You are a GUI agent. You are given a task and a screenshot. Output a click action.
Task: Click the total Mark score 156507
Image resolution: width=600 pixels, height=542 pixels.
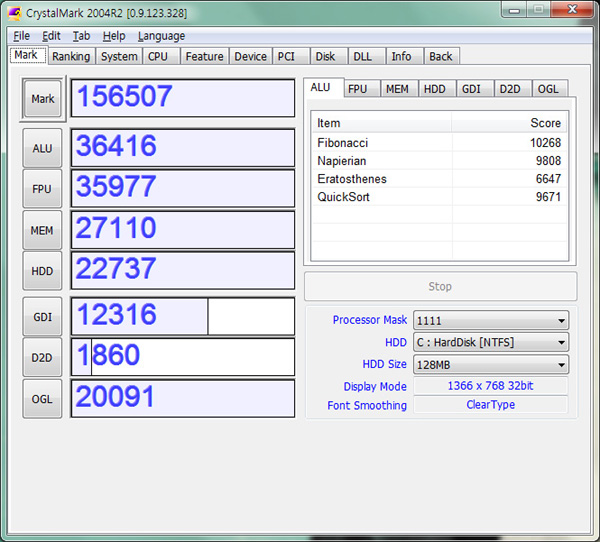click(x=183, y=98)
